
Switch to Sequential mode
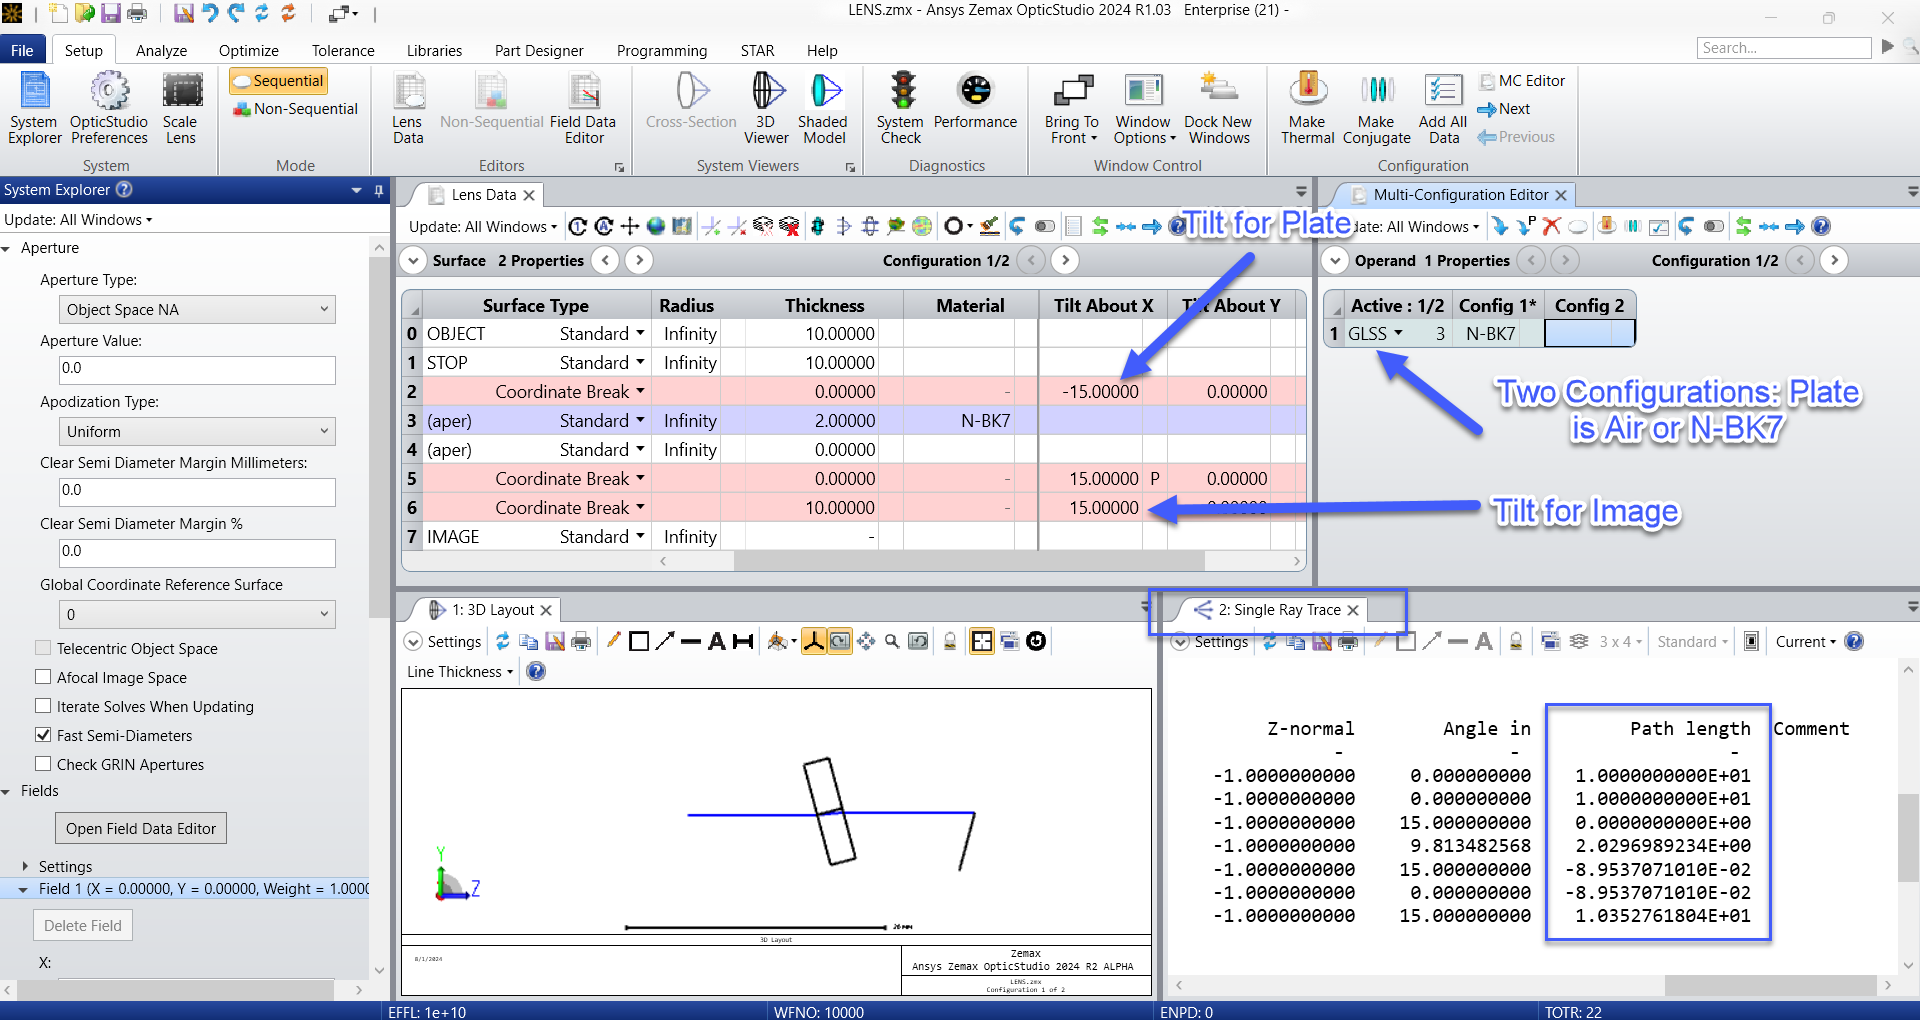coord(278,81)
